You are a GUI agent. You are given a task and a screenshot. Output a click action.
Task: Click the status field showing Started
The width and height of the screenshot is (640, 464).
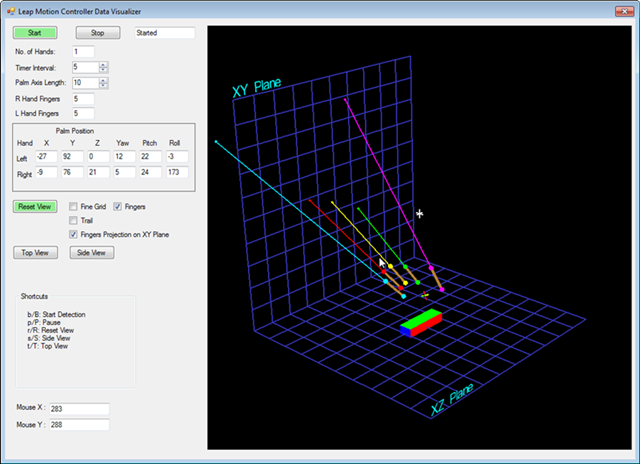pyautogui.click(x=165, y=33)
